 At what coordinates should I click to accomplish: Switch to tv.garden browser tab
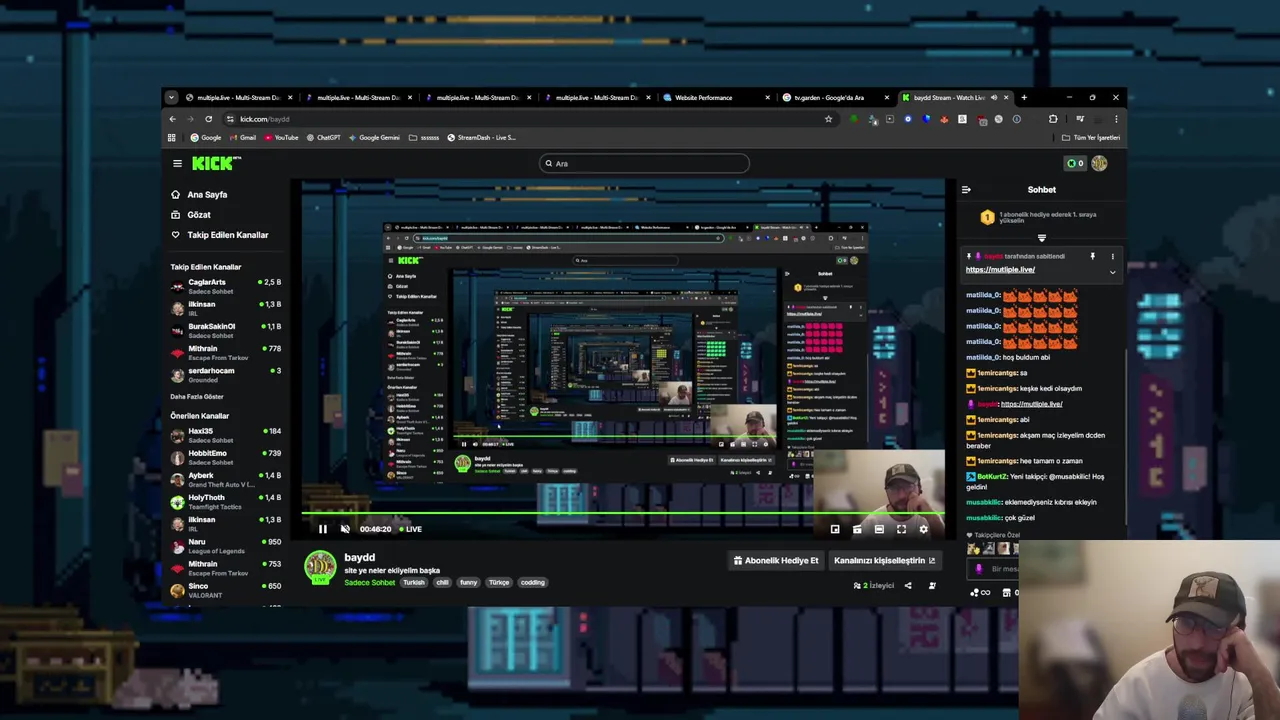836,98
